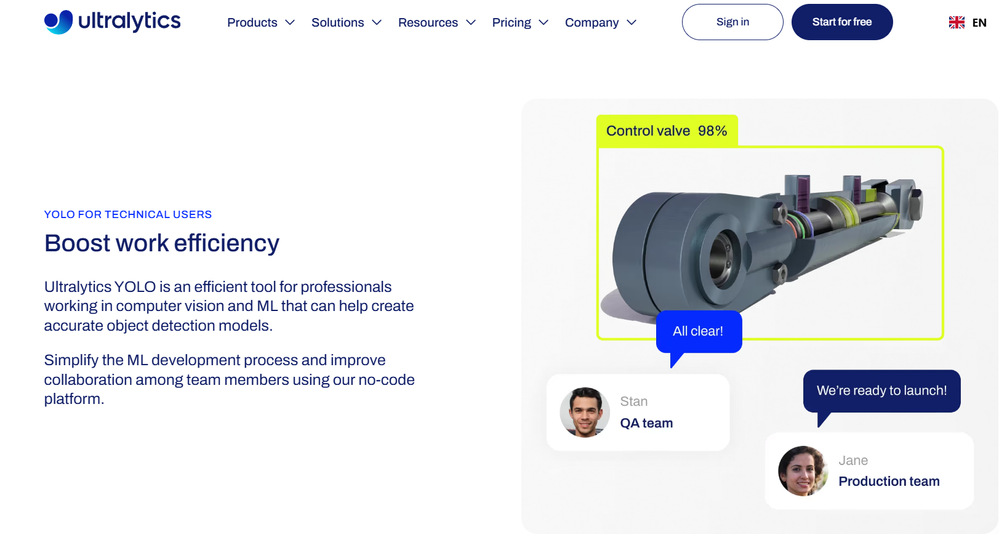Image resolution: width=999 pixels, height=534 pixels.
Task: Click the name Jane
Action: tap(852, 460)
